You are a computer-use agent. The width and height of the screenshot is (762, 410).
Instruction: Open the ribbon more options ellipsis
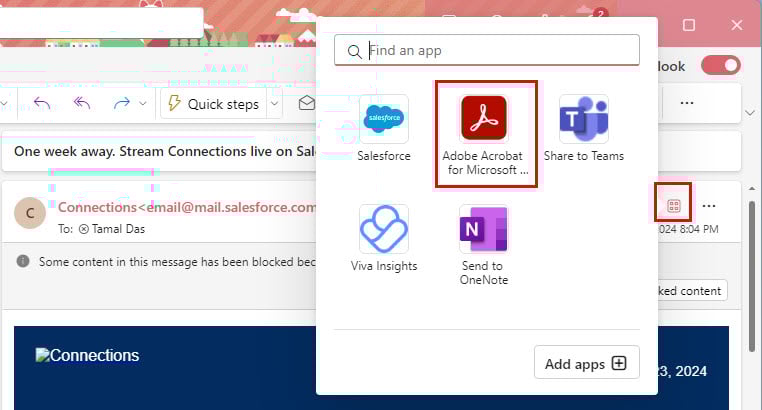[x=687, y=103]
